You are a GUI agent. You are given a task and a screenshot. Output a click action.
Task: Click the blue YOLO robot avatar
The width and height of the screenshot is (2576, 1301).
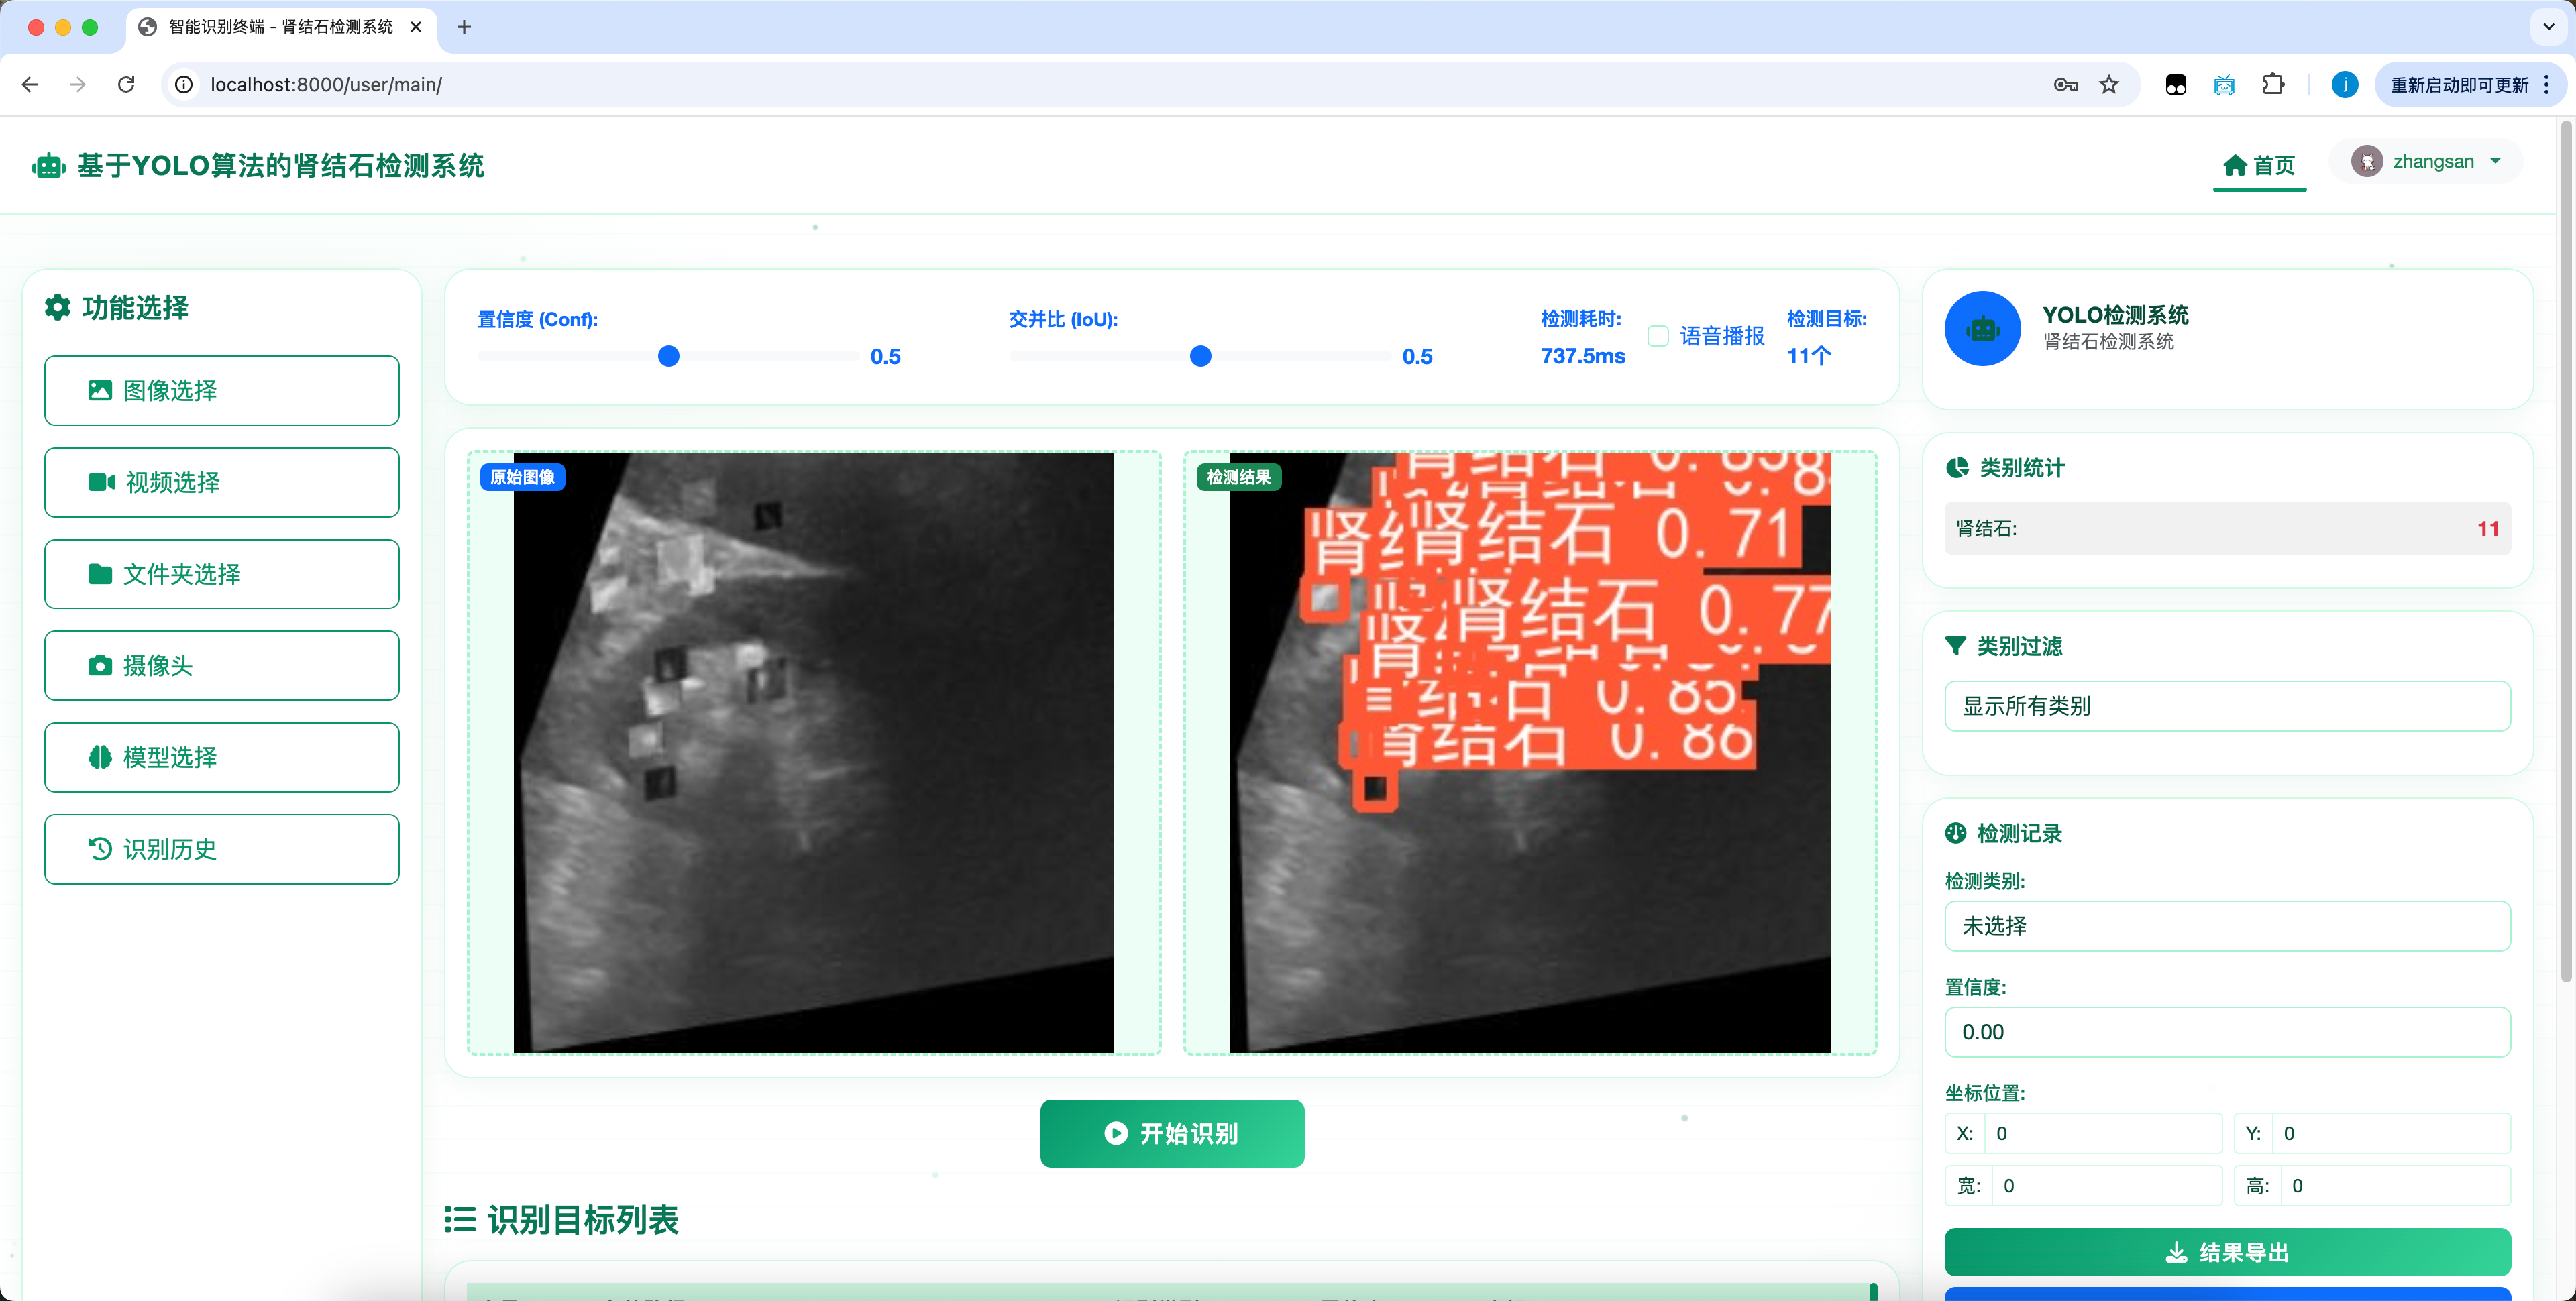[1982, 328]
